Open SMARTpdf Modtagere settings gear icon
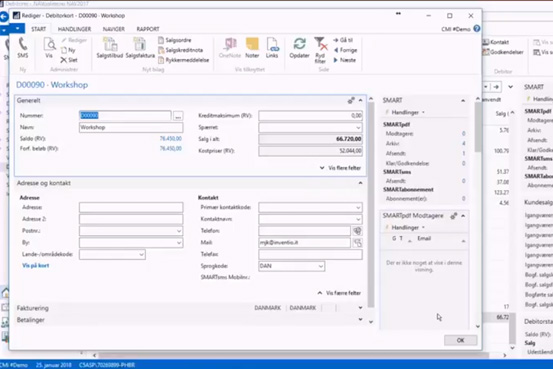 (x=454, y=216)
